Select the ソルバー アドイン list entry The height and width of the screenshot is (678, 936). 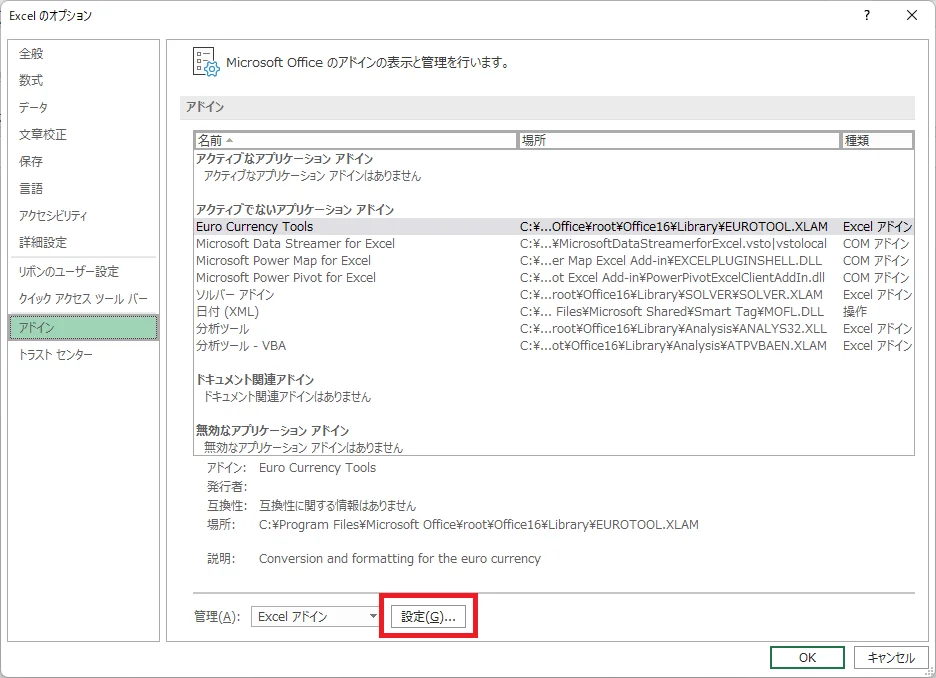coord(235,295)
